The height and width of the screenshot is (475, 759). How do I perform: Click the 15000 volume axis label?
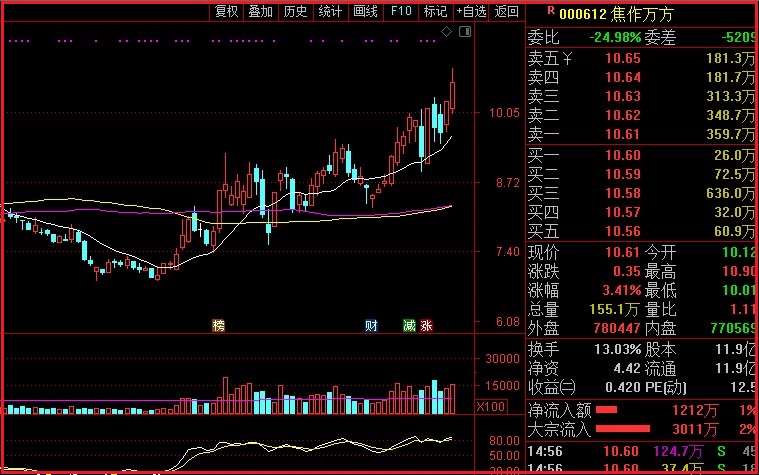pos(502,386)
